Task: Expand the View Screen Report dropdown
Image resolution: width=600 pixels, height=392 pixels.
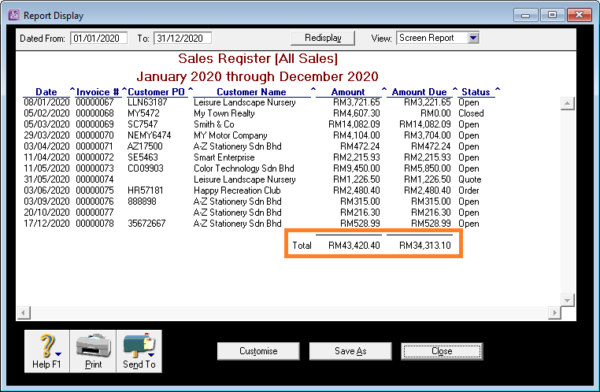Action: tap(473, 38)
